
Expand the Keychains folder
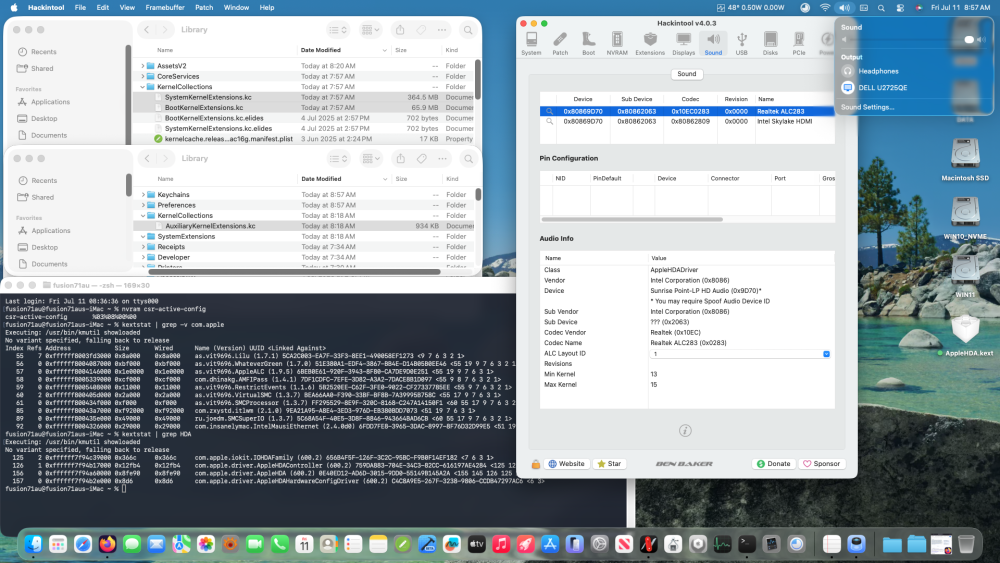[x=143, y=194]
